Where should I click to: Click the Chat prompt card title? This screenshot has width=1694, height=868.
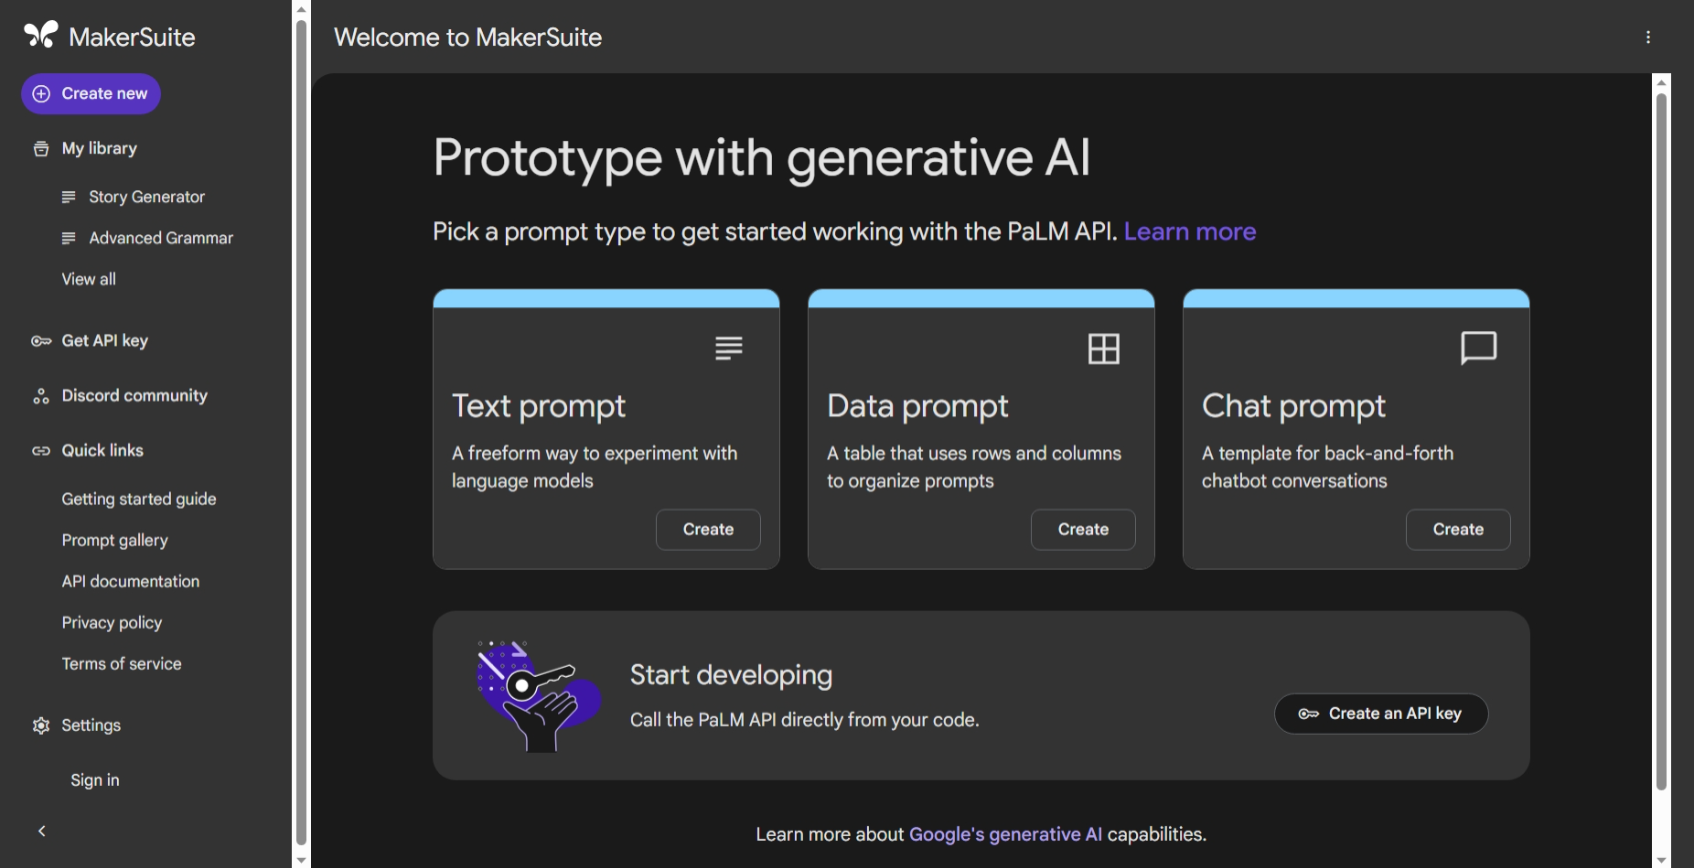(1294, 407)
